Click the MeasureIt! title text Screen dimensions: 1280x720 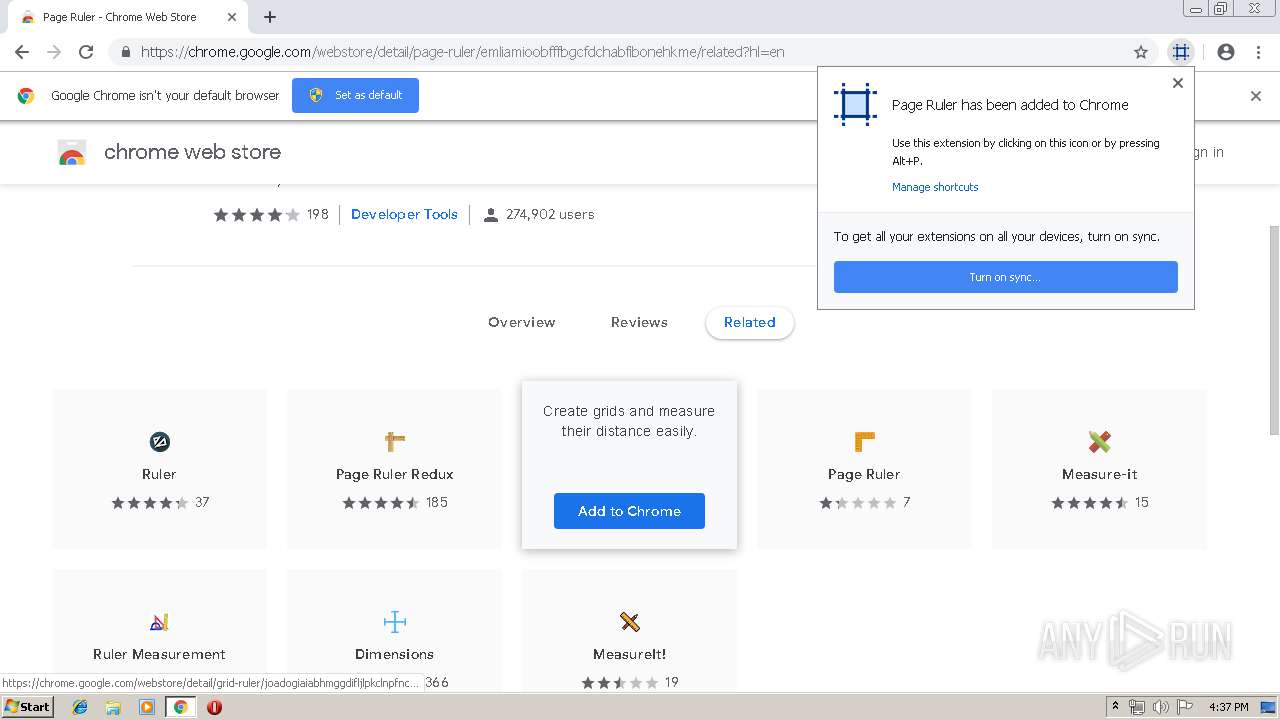click(x=629, y=654)
